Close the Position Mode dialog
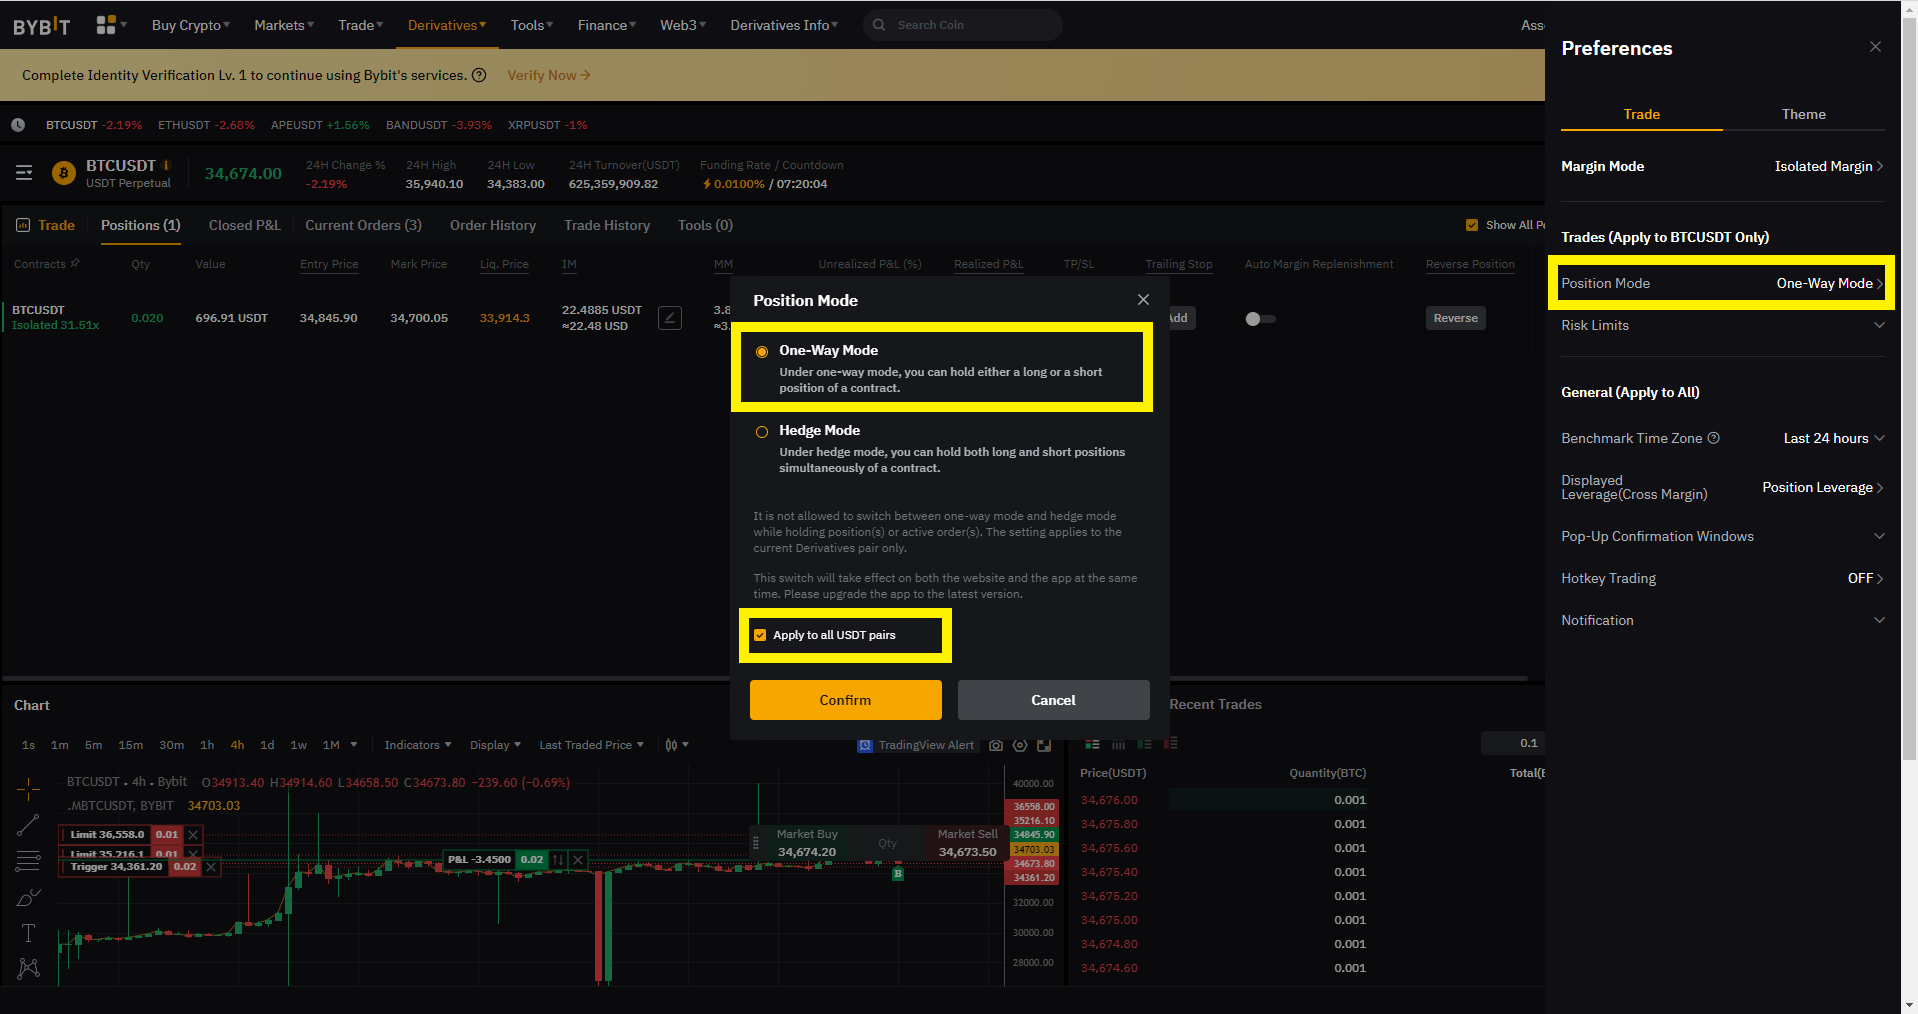 (x=1143, y=300)
